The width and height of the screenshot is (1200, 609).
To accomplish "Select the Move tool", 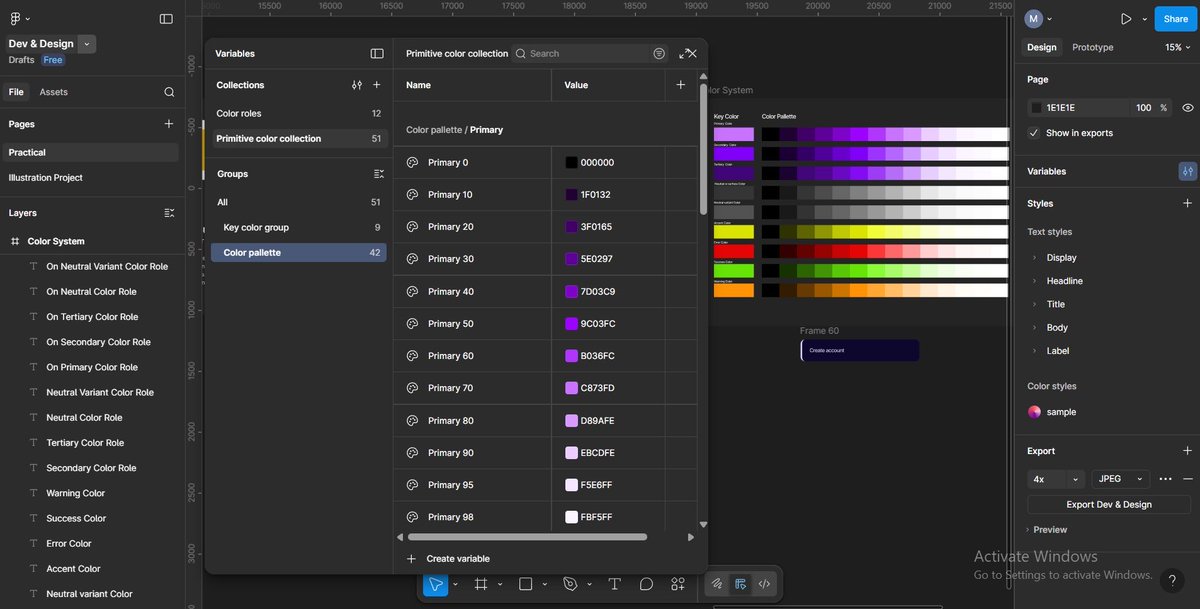I will [x=435, y=584].
